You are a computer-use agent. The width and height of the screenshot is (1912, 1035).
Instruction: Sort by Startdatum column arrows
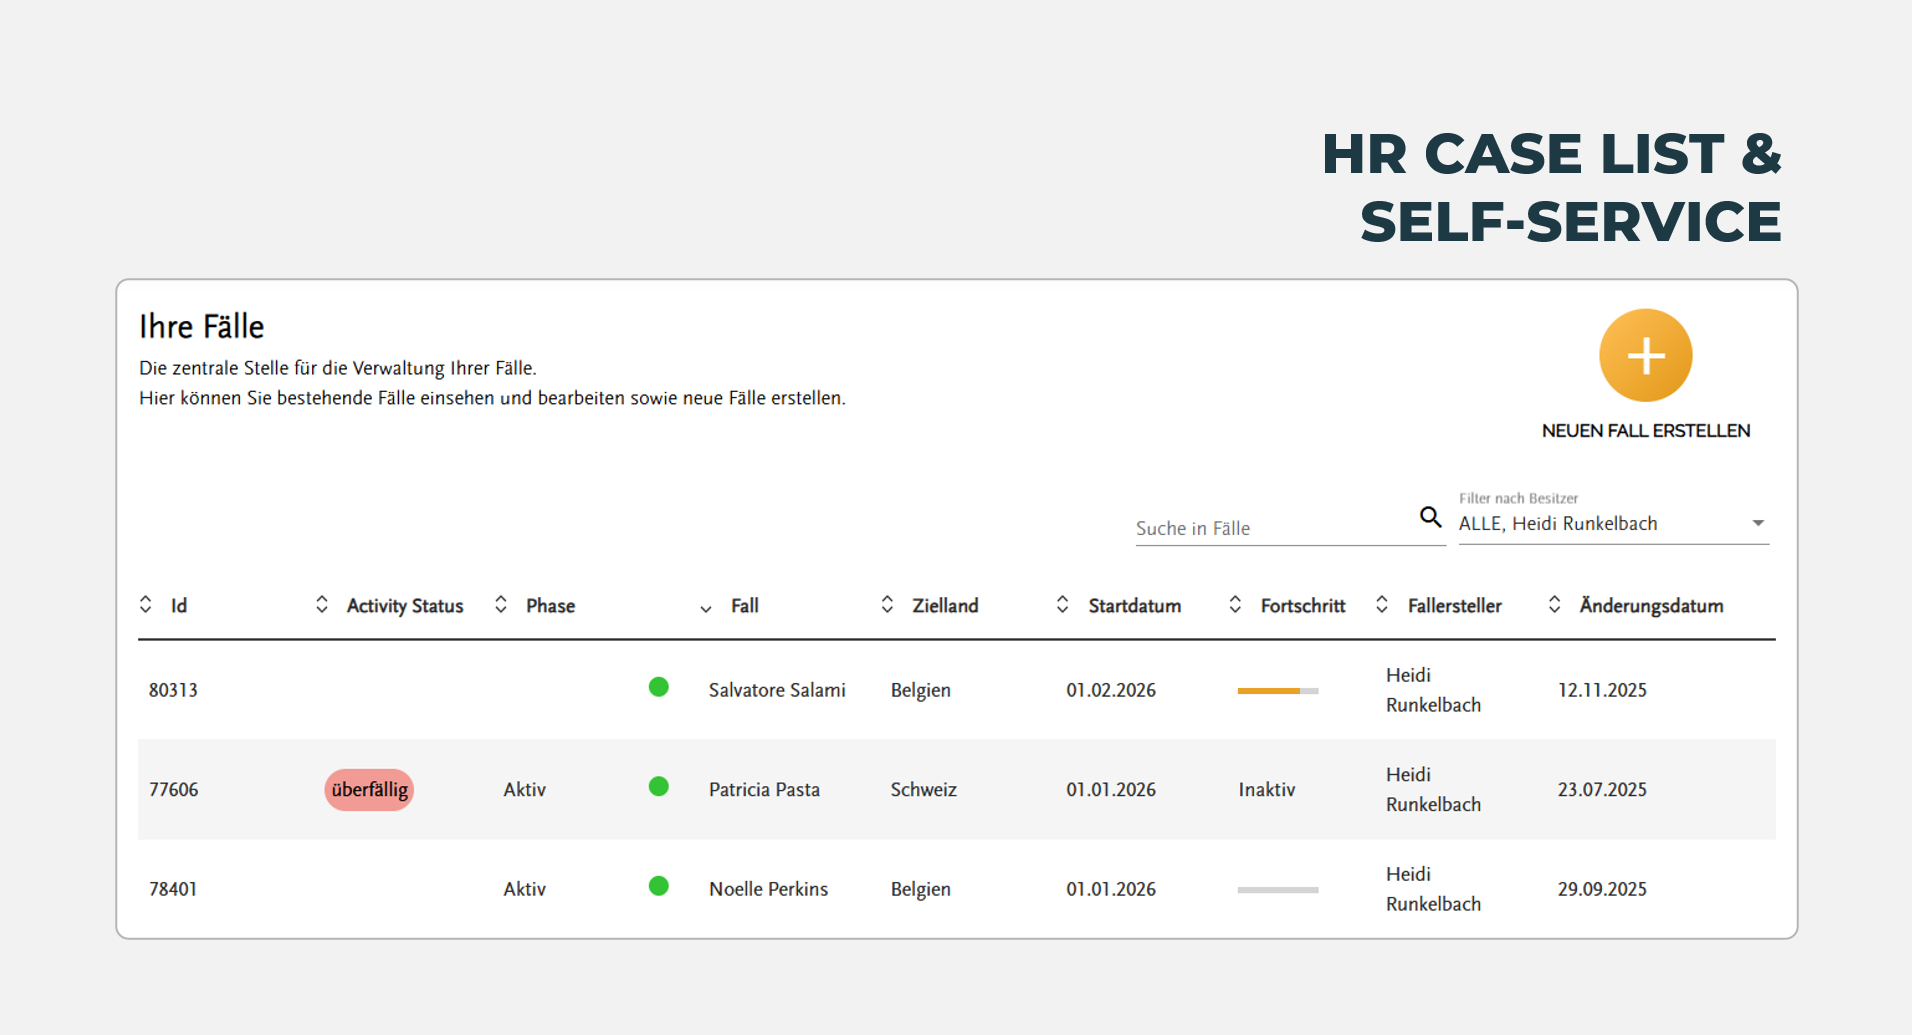(1062, 605)
